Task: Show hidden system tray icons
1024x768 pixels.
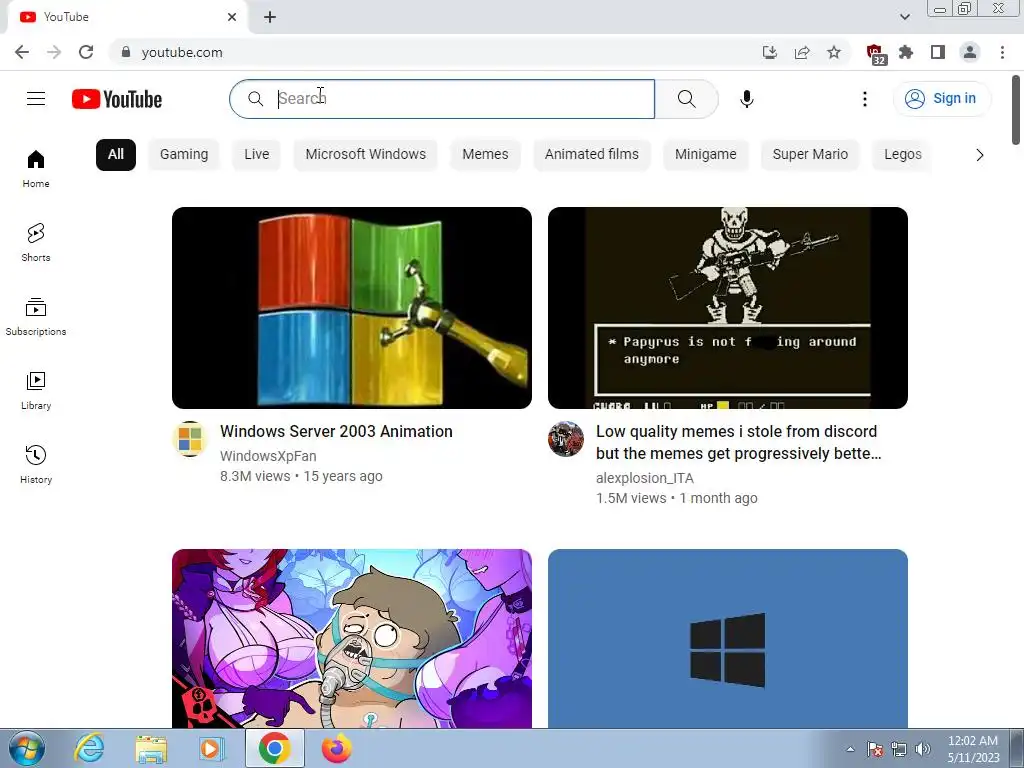Action: [850, 749]
